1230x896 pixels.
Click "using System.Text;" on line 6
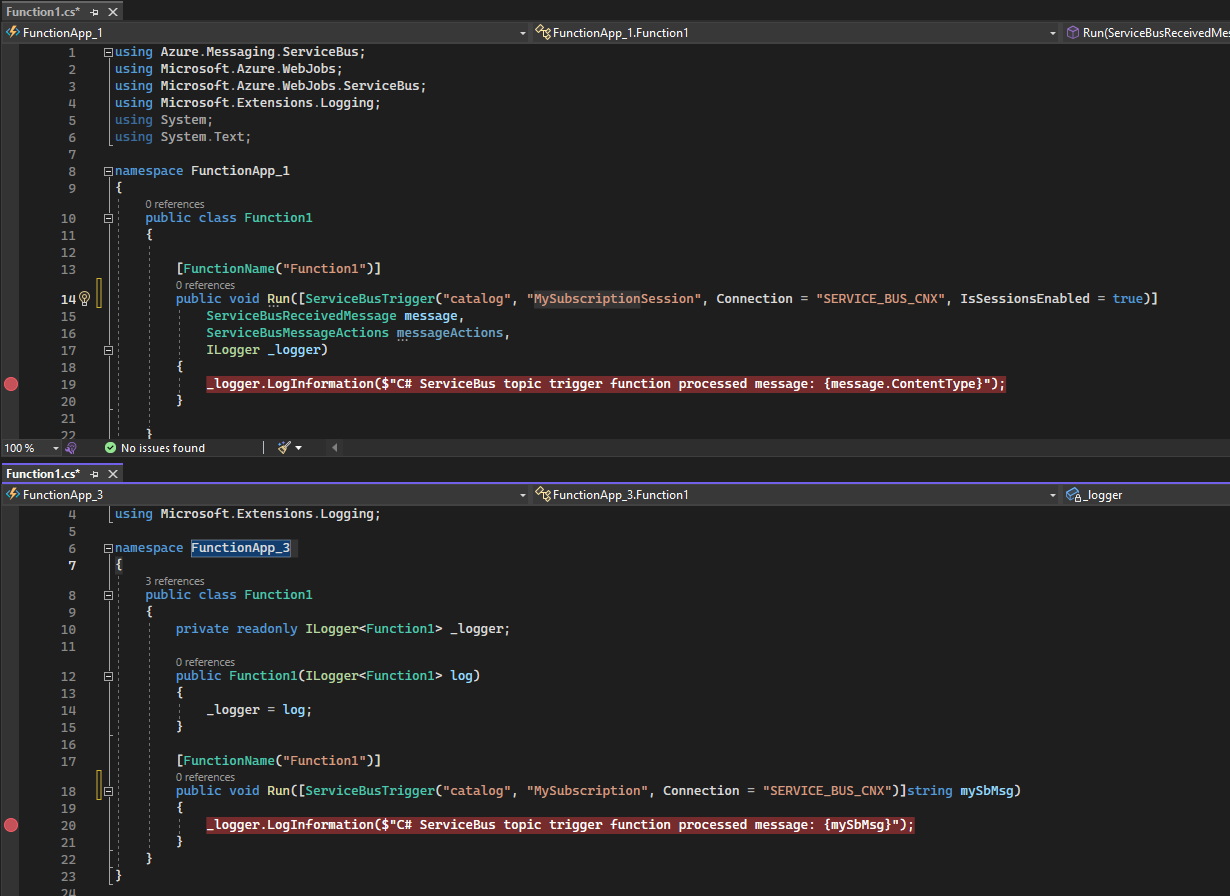tap(183, 137)
